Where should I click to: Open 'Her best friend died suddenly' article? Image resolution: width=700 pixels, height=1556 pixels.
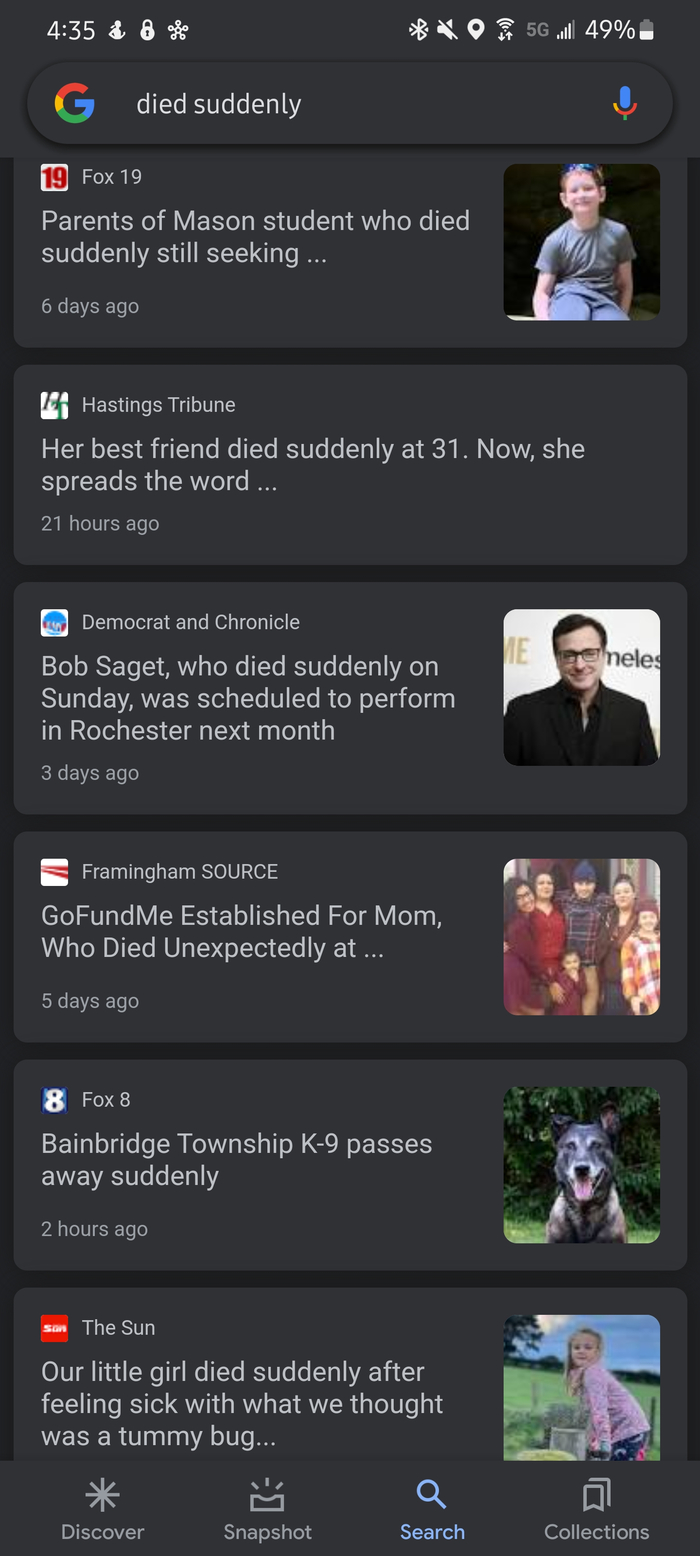click(312, 465)
